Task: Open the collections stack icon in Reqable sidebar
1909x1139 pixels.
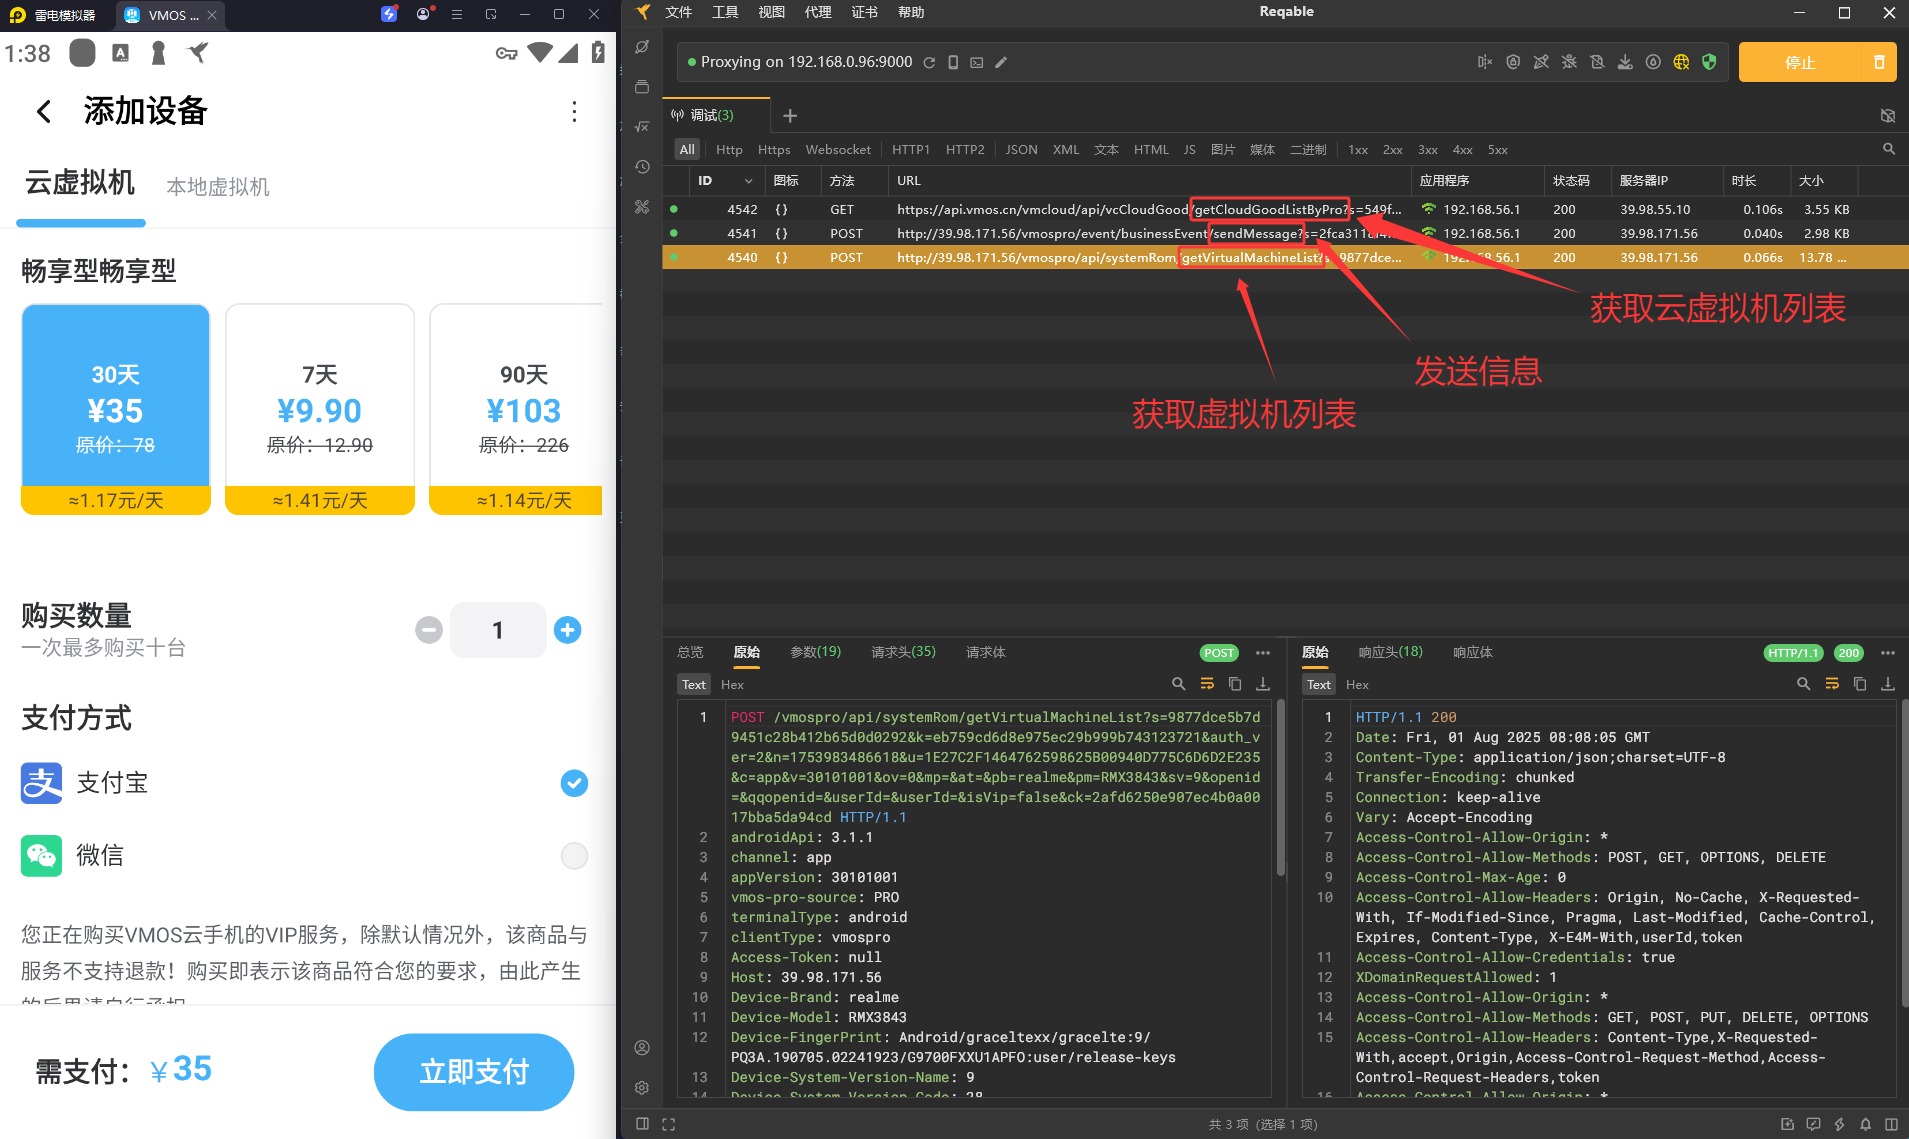Action: coord(642,87)
